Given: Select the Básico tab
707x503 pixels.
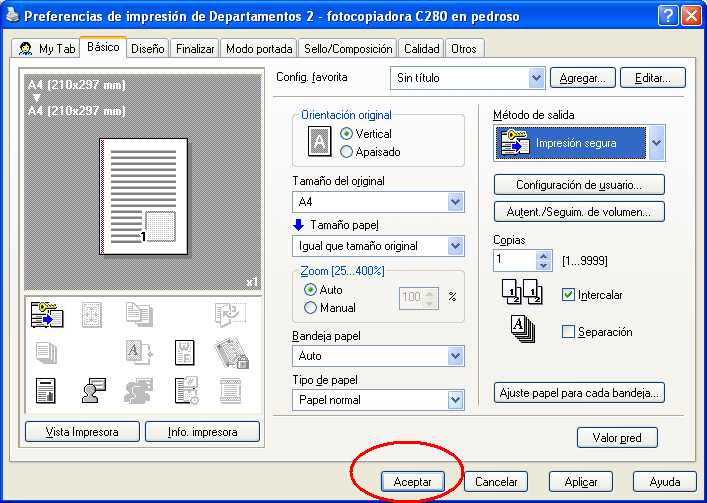Looking at the screenshot, I should pyautogui.click(x=103, y=47).
